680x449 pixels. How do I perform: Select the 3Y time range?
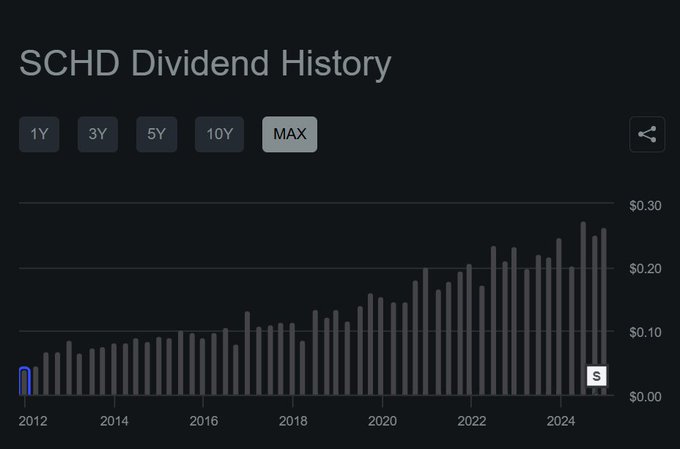coord(98,134)
